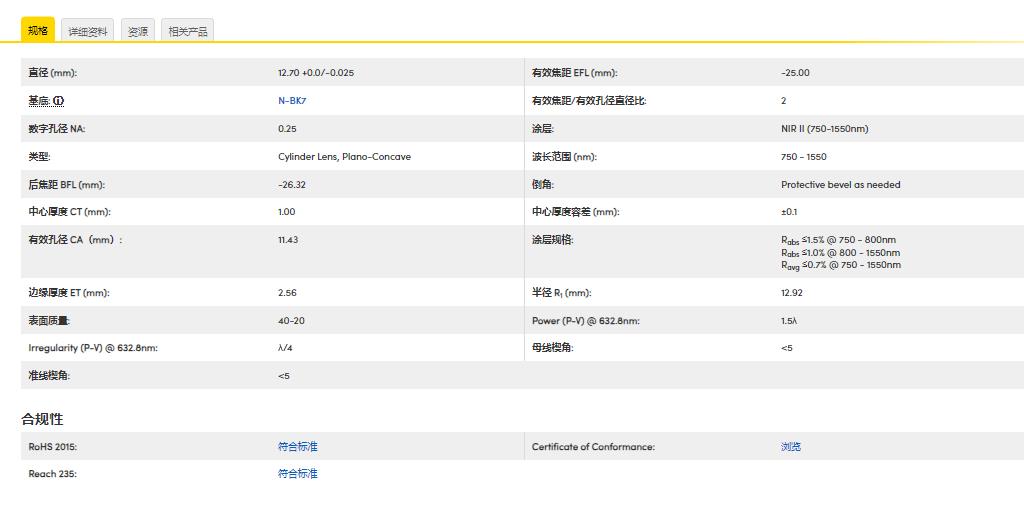Click the 边缘厚度 ET (mm) label

point(69,293)
